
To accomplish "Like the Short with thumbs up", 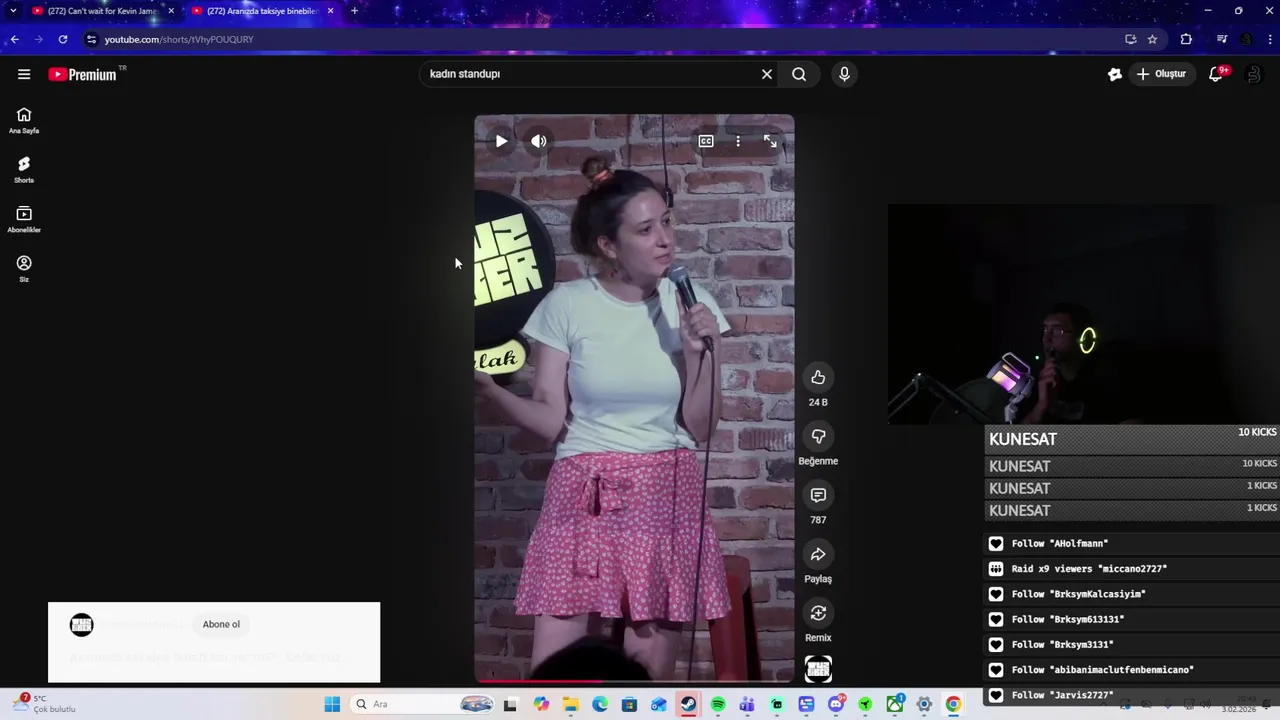I will click(x=818, y=377).
